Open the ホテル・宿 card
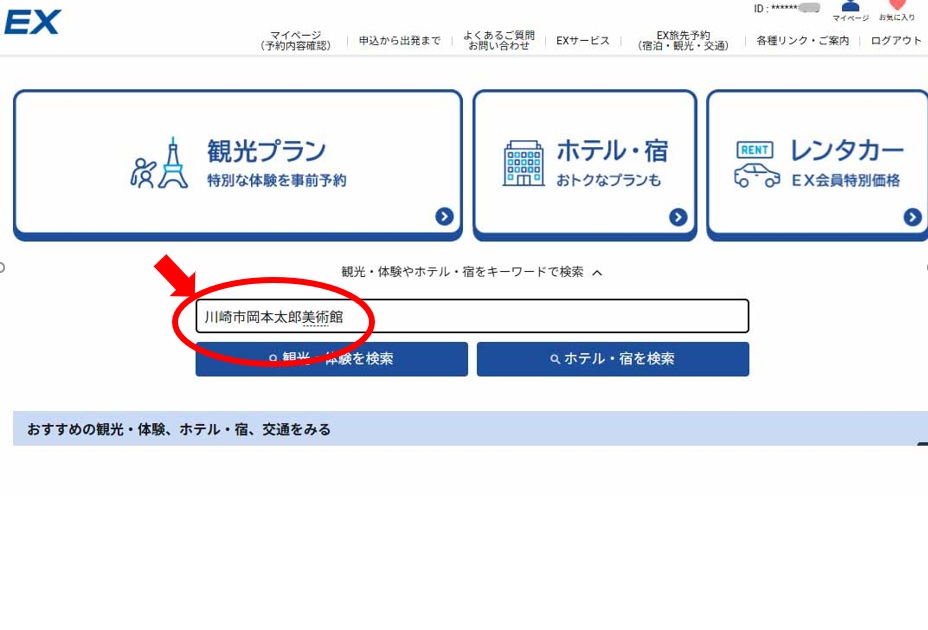Viewport: 928px width, 630px height. (x=585, y=165)
